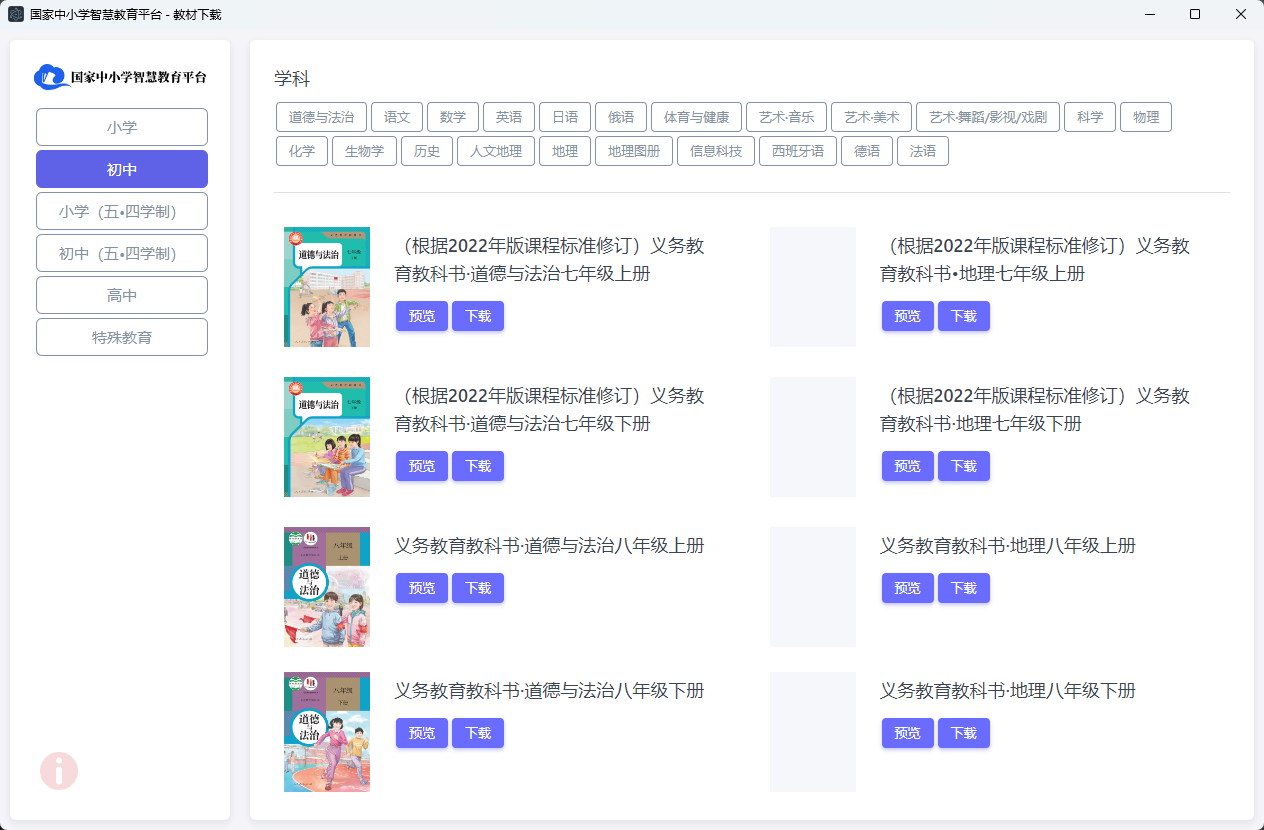This screenshot has width=1264, height=830.
Task: Select the 初中 education level
Action: point(122,169)
